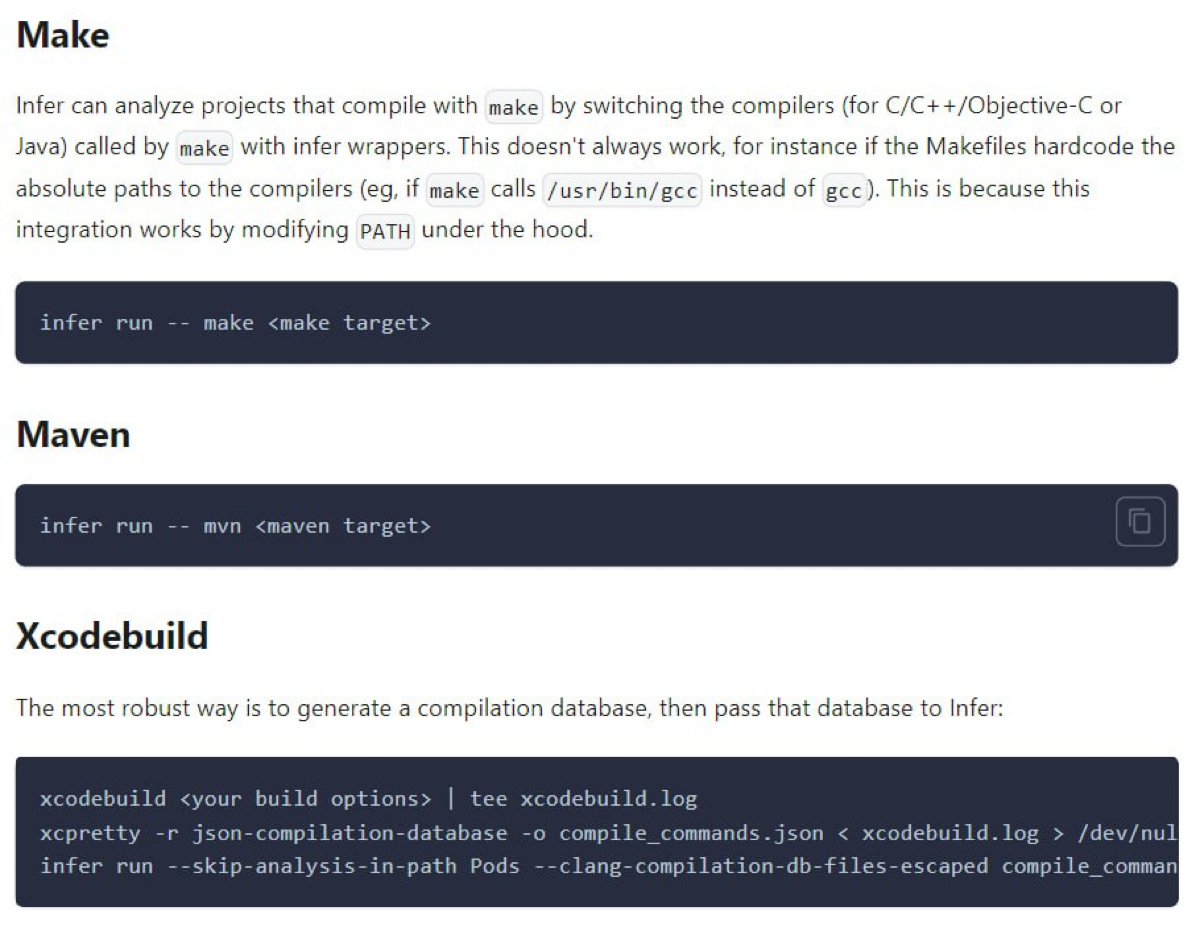The height and width of the screenshot is (927, 1200).
Task: Click the "Xcodebuild" section heading
Action: point(110,636)
